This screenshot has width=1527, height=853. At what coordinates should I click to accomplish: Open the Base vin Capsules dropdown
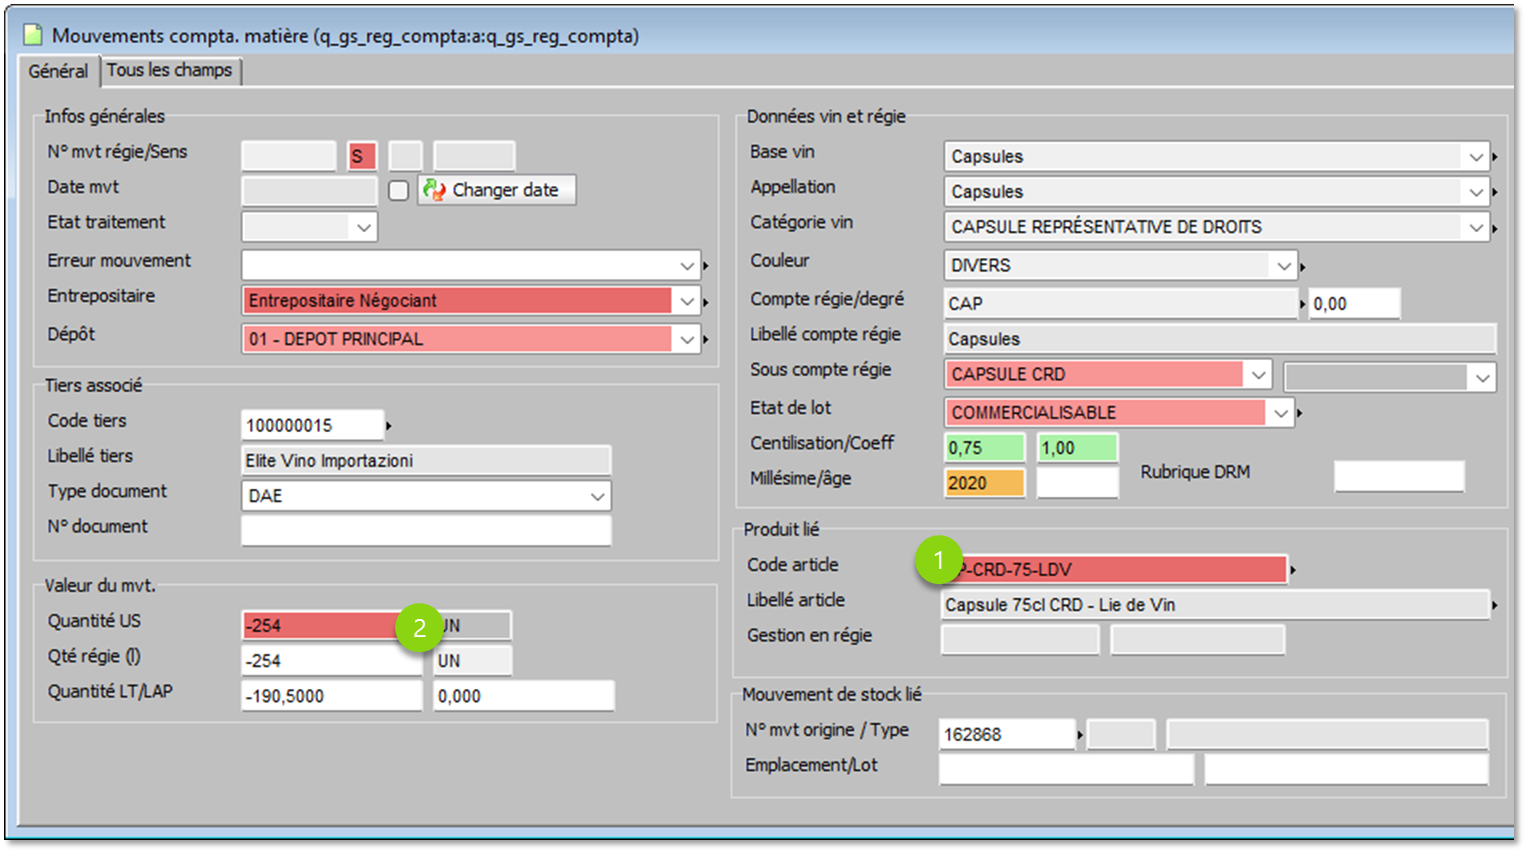1475,157
